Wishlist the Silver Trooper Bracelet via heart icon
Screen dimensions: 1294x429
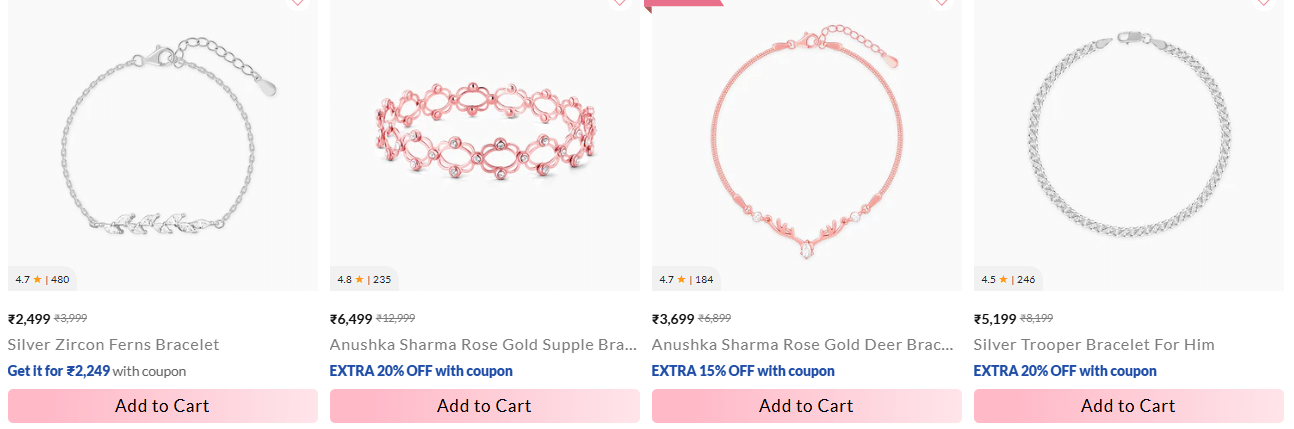[1263, 3]
